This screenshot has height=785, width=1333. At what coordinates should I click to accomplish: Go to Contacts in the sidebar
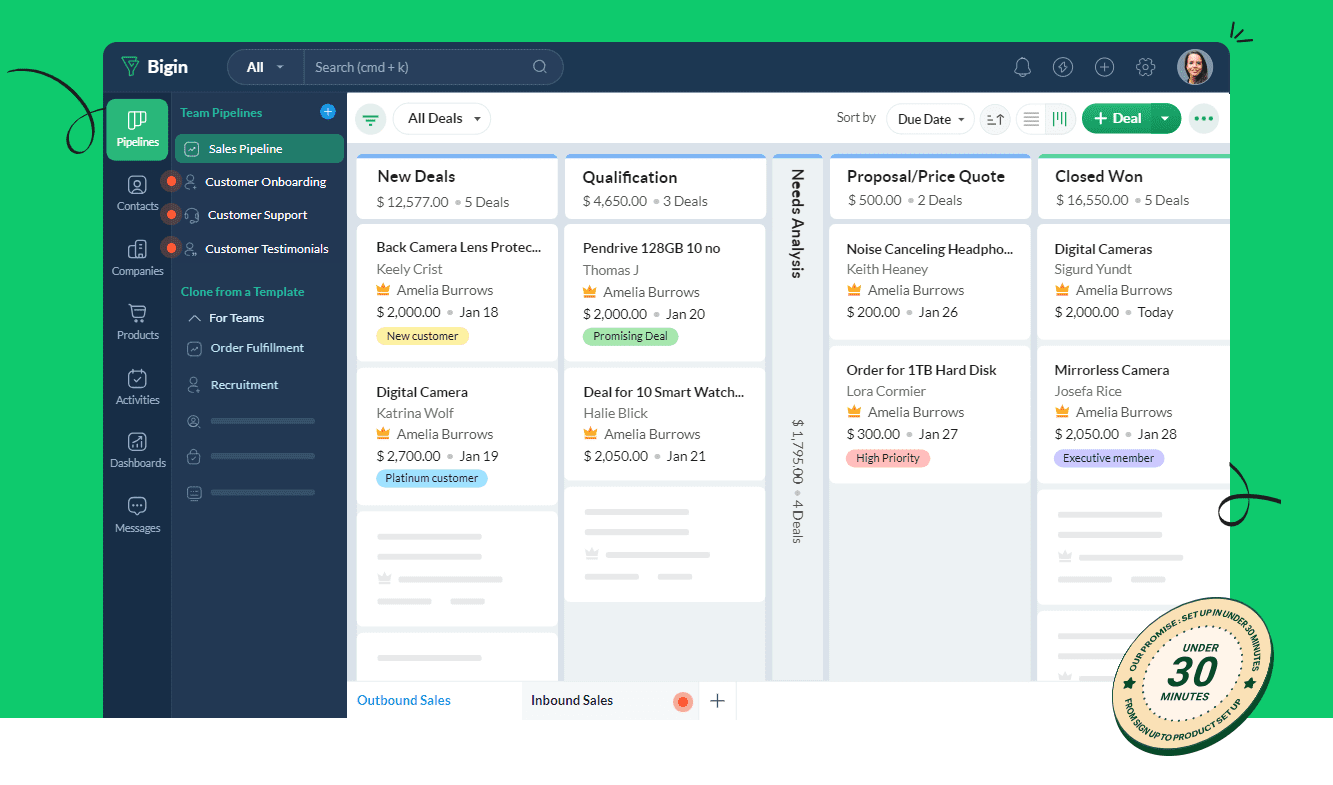click(137, 194)
